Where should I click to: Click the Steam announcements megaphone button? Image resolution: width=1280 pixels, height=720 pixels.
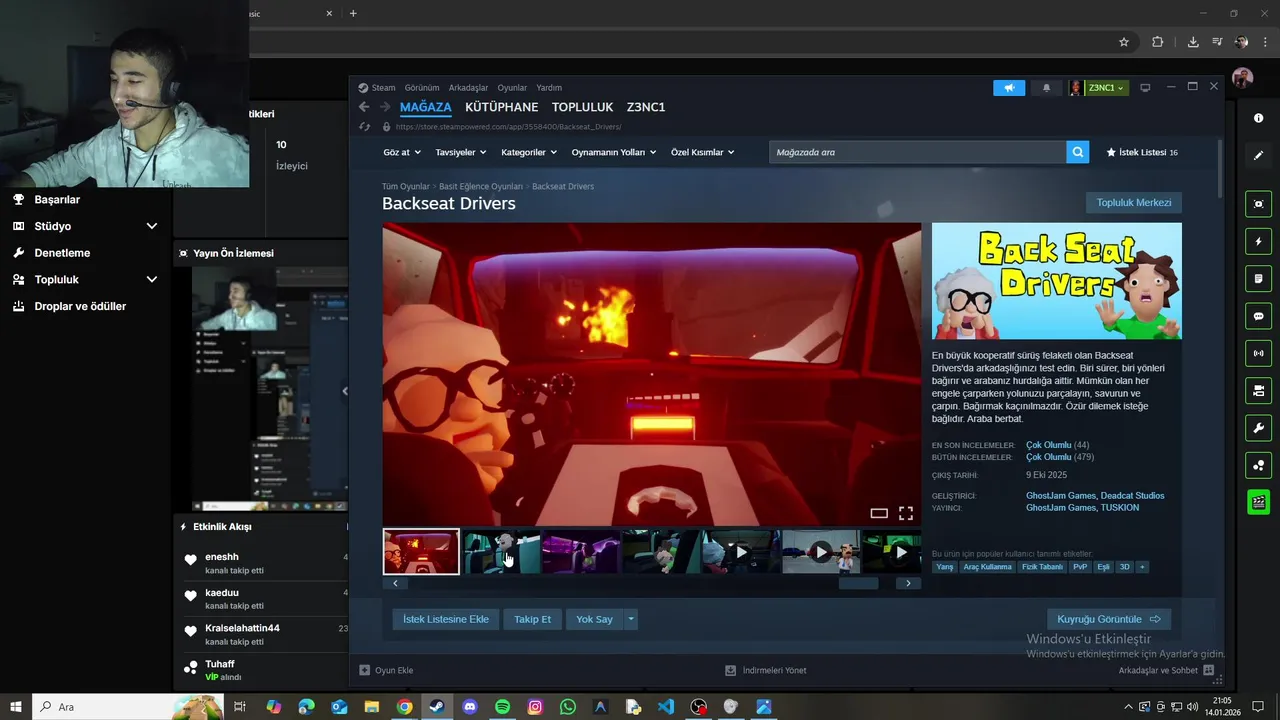pyautogui.click(x=1009, y=88)
